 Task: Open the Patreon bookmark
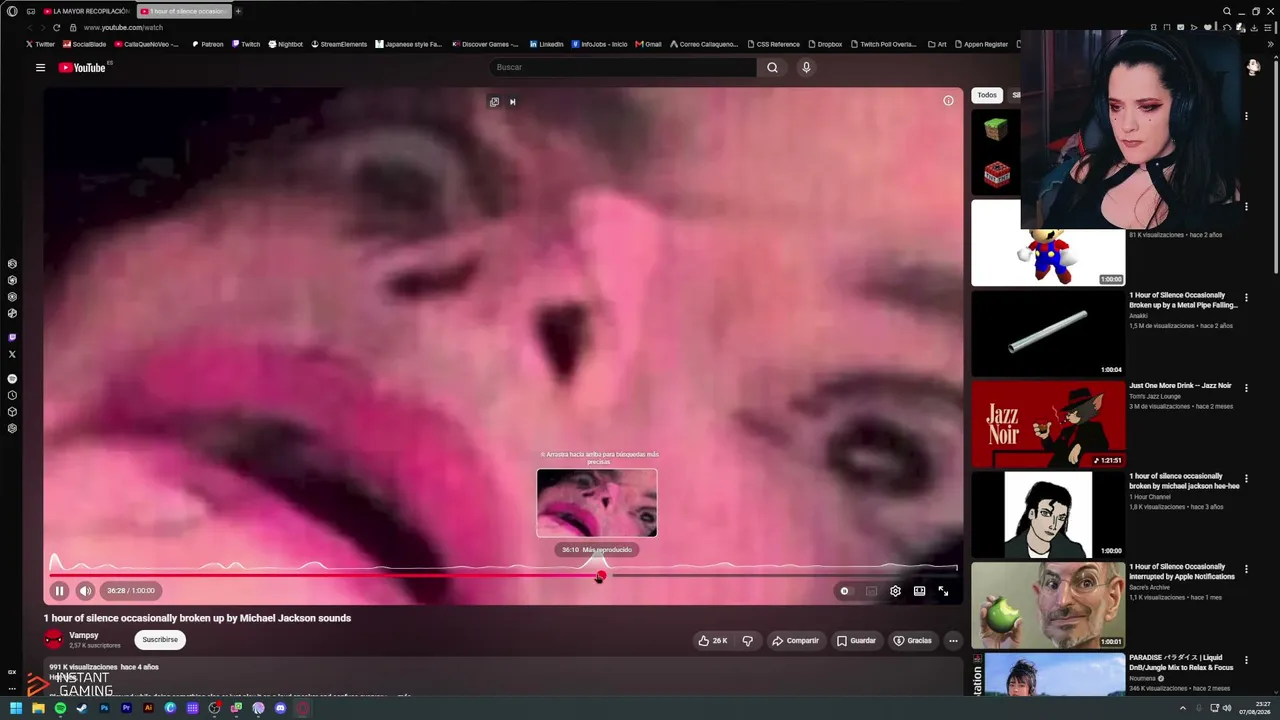207,44
